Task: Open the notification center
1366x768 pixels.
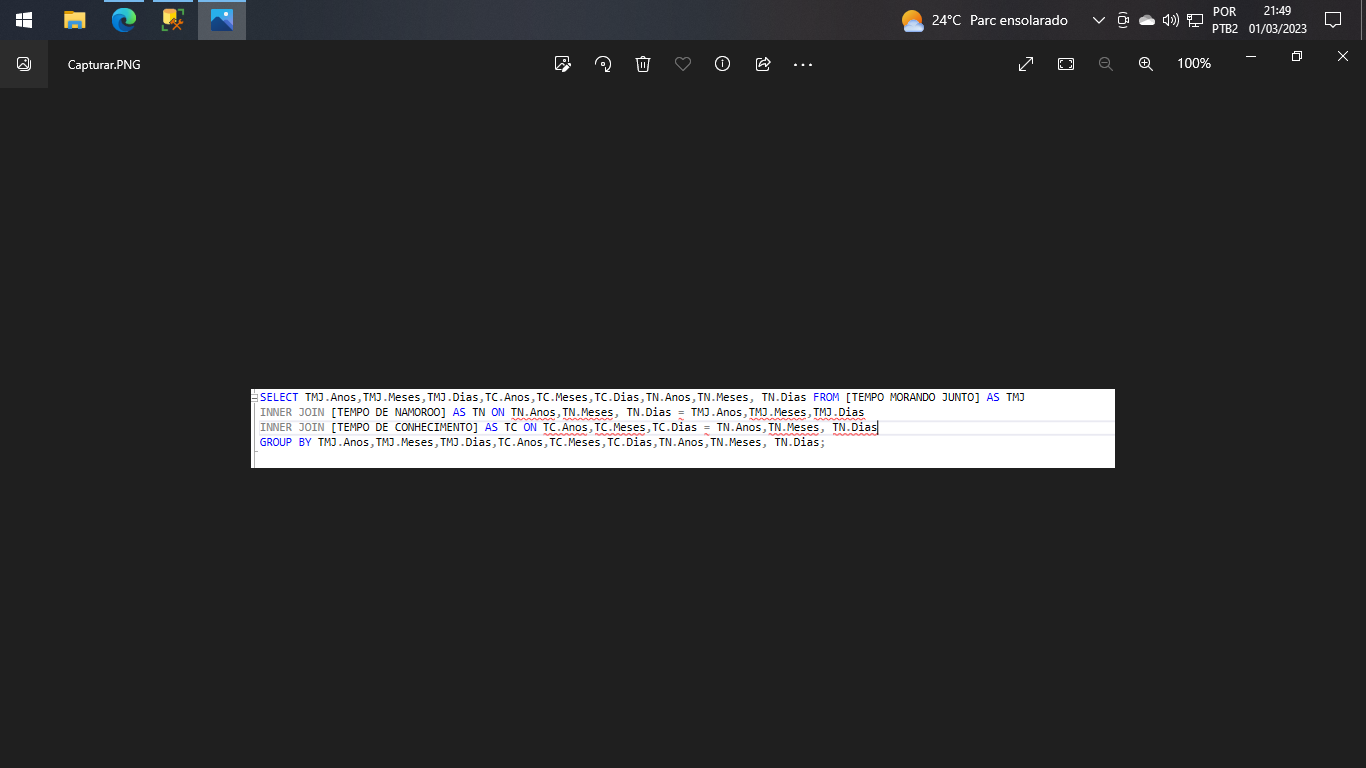Action: click(1332, 20)
